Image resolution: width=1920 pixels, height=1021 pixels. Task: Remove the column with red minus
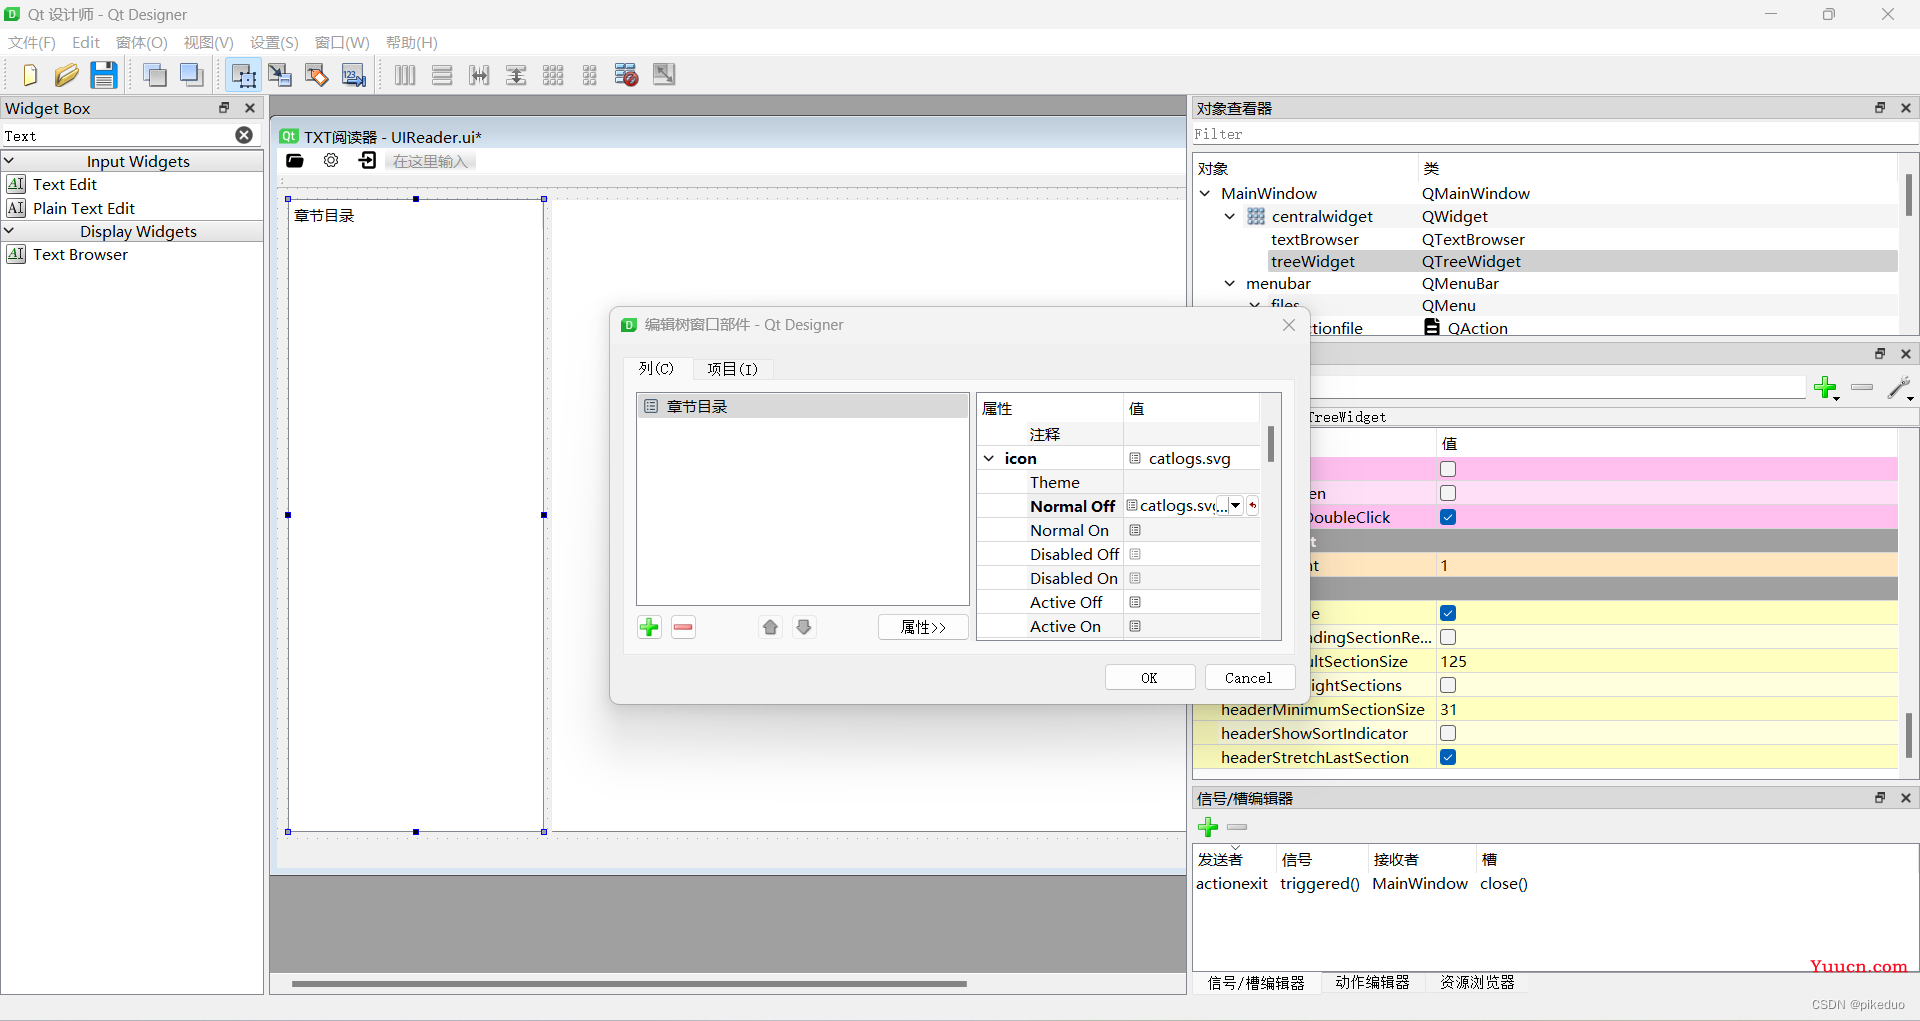coord(683,627)
